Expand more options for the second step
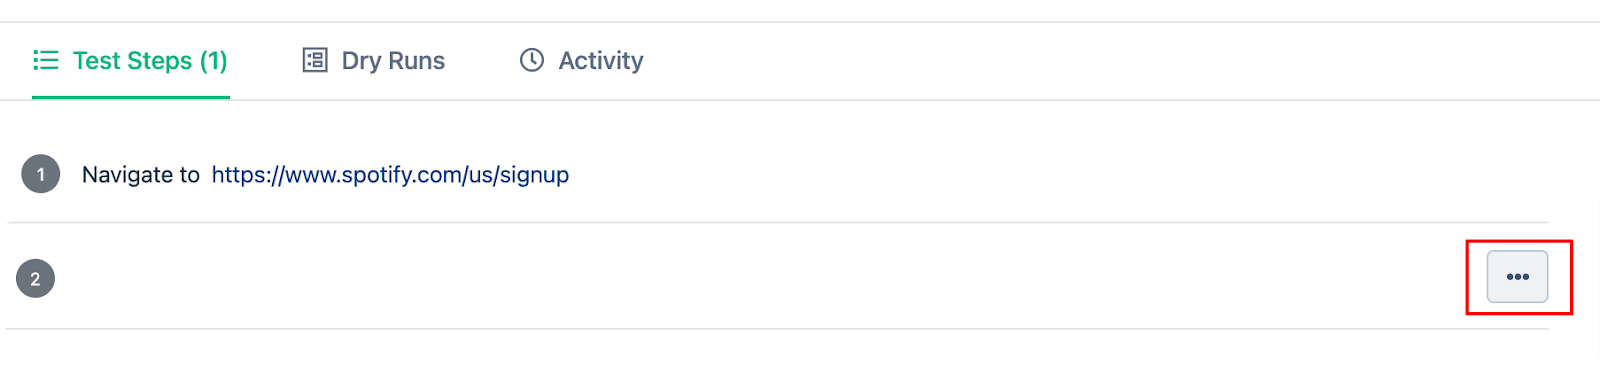This screenshot has width=1600, height=390. 1517,277
